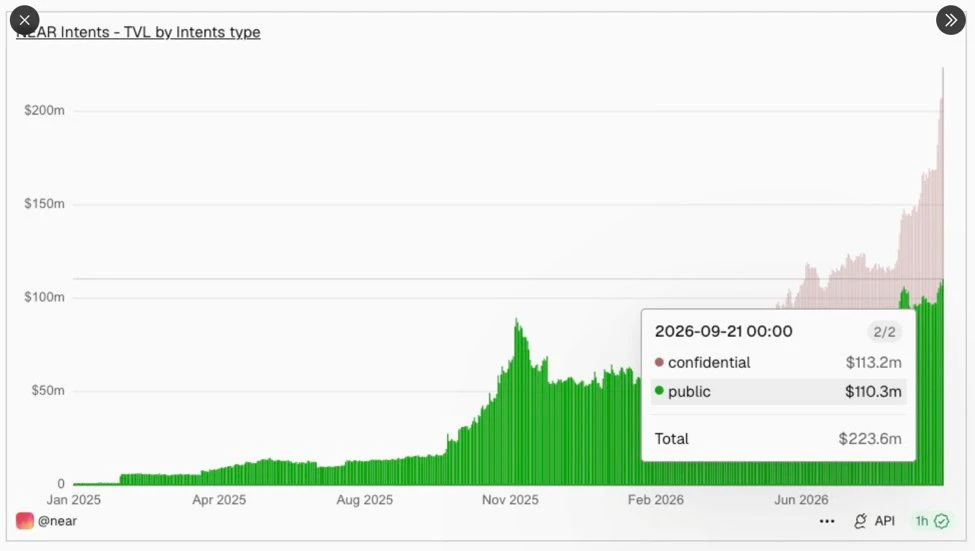Viewport: 975px width, 551px height.
Task: Click the @near avatar icon
Action: point(24,521)
